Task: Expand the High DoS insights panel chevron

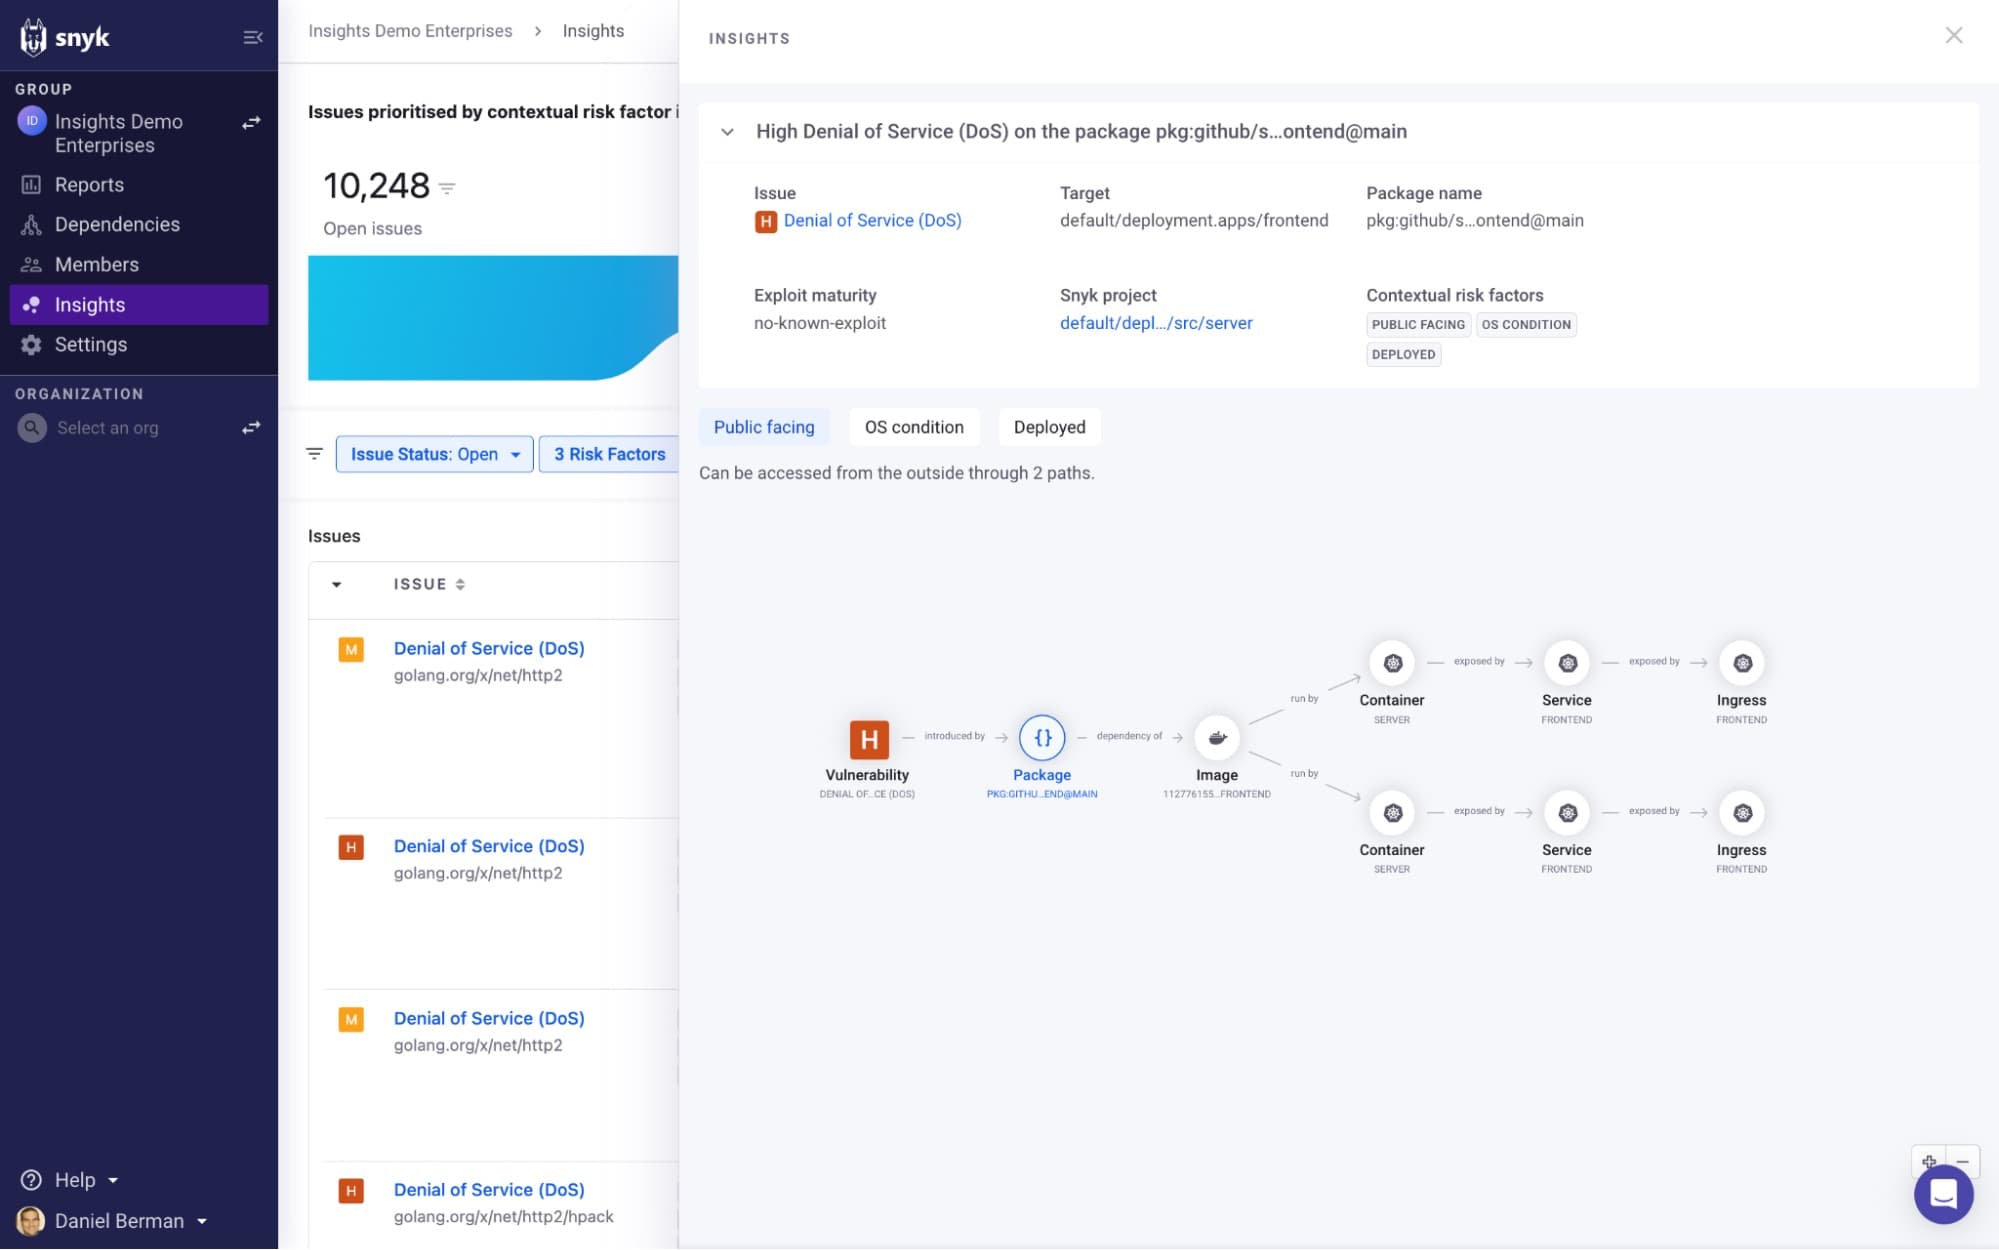Action: tap(726, 131)
